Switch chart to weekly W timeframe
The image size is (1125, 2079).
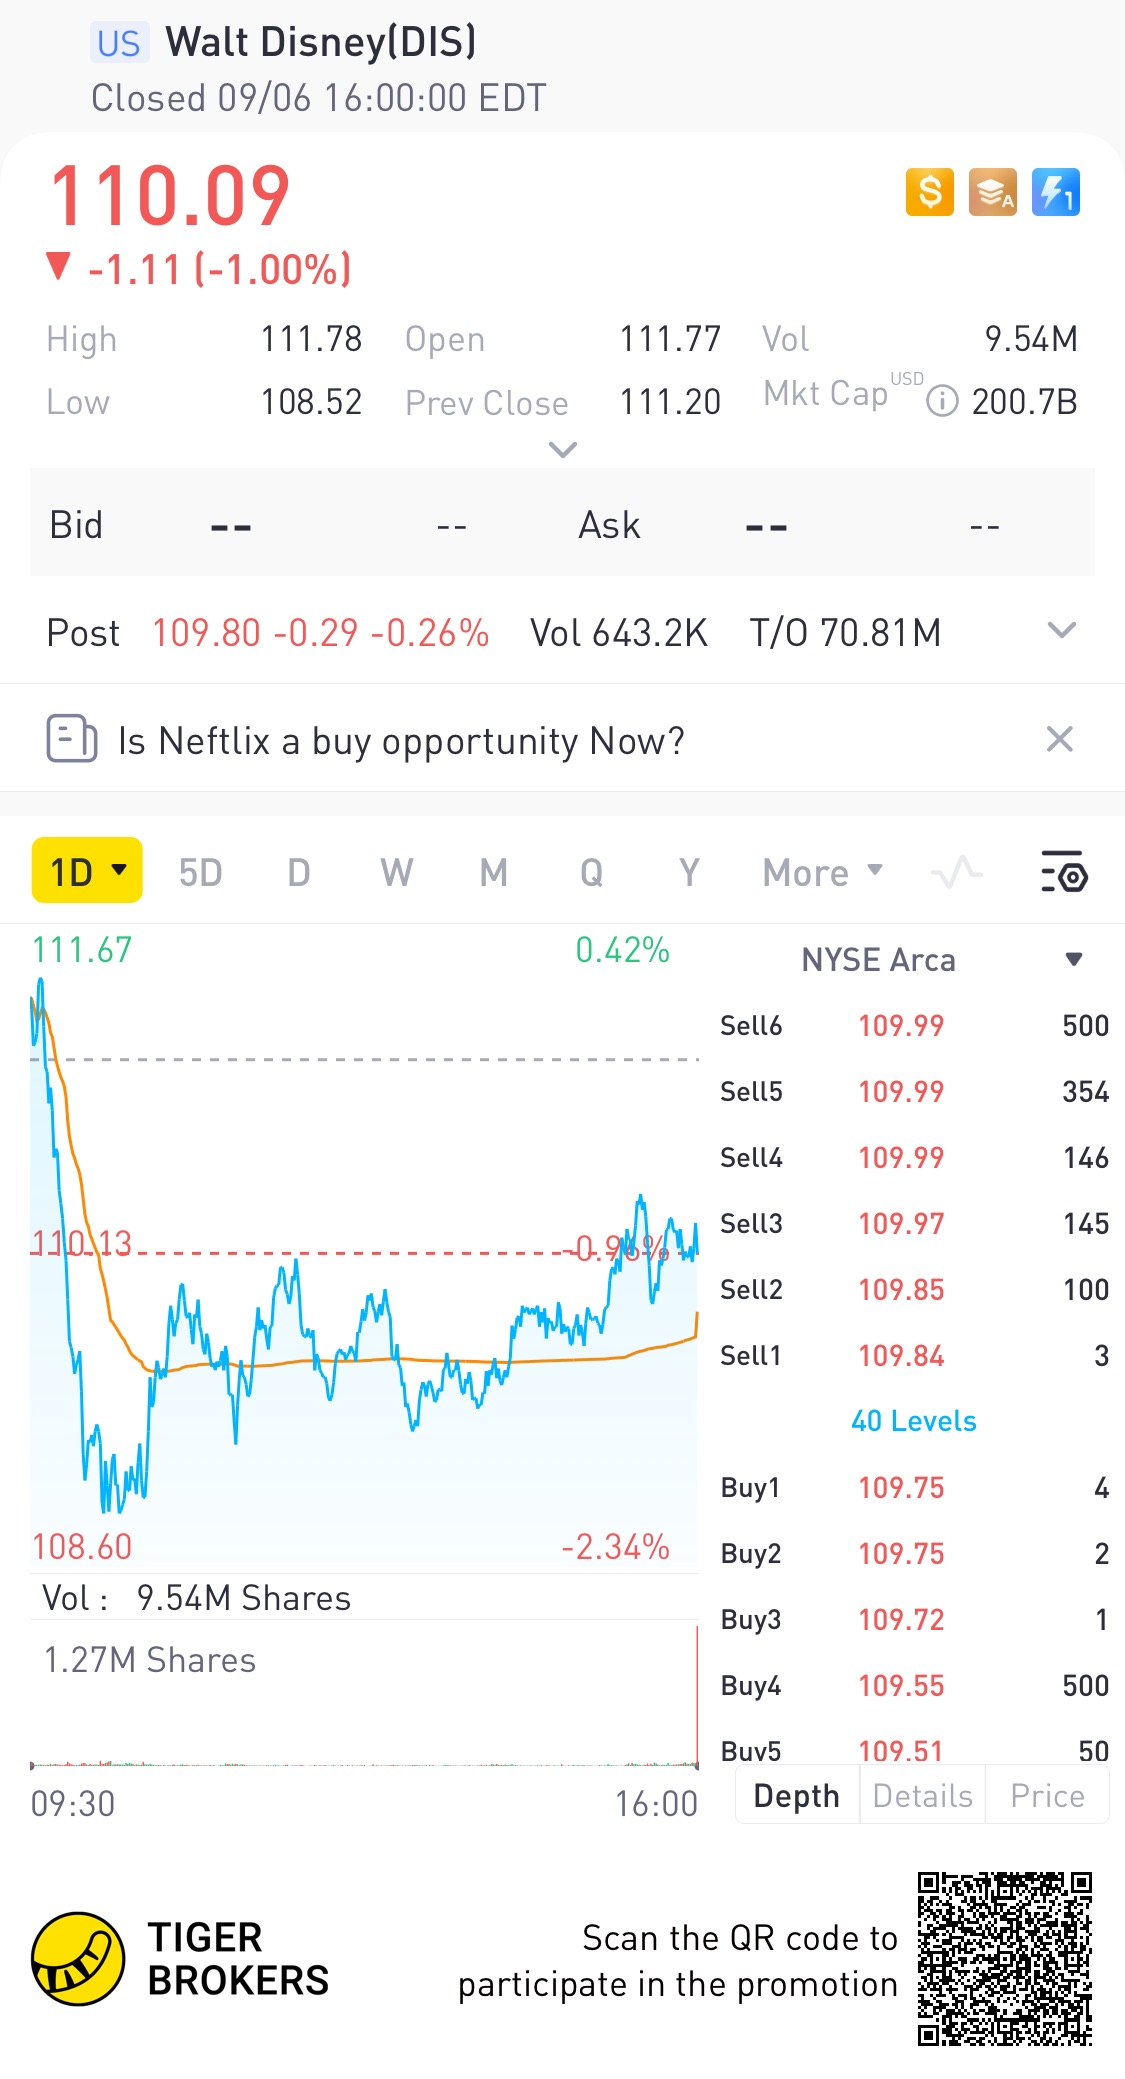pyautogui.click(x=396, y=872)
